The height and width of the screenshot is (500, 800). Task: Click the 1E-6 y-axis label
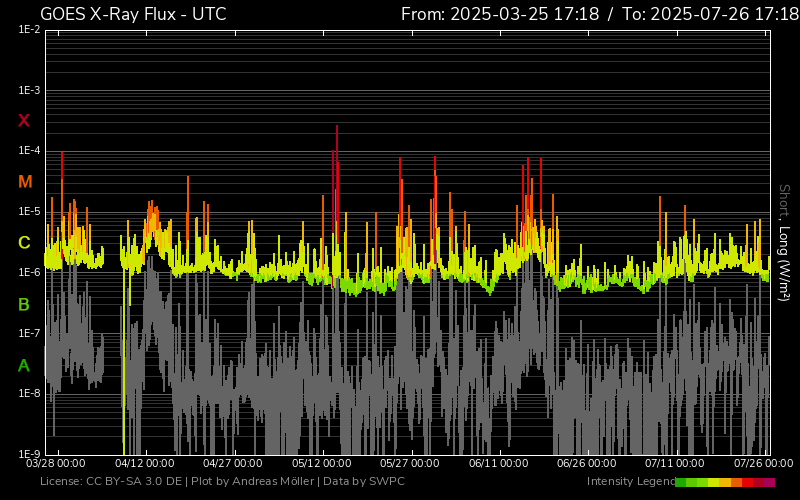pyautogui.click(x=29, y=272)
